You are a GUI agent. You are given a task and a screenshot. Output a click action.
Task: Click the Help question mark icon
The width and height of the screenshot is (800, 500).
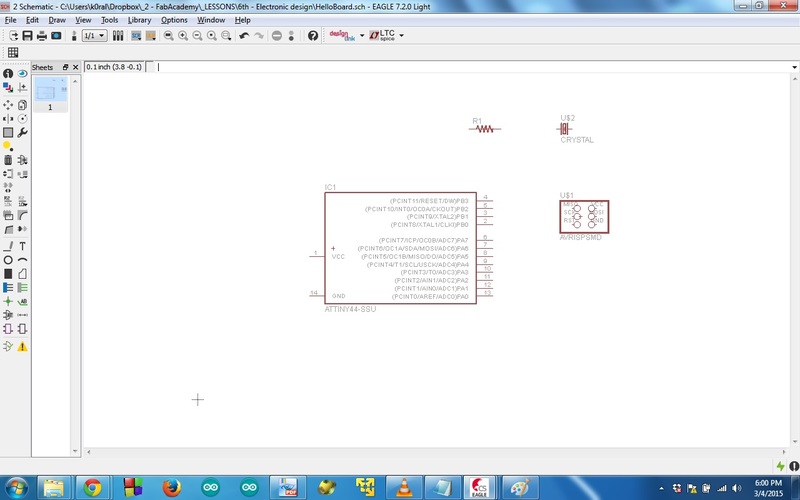tap(313, 36)
